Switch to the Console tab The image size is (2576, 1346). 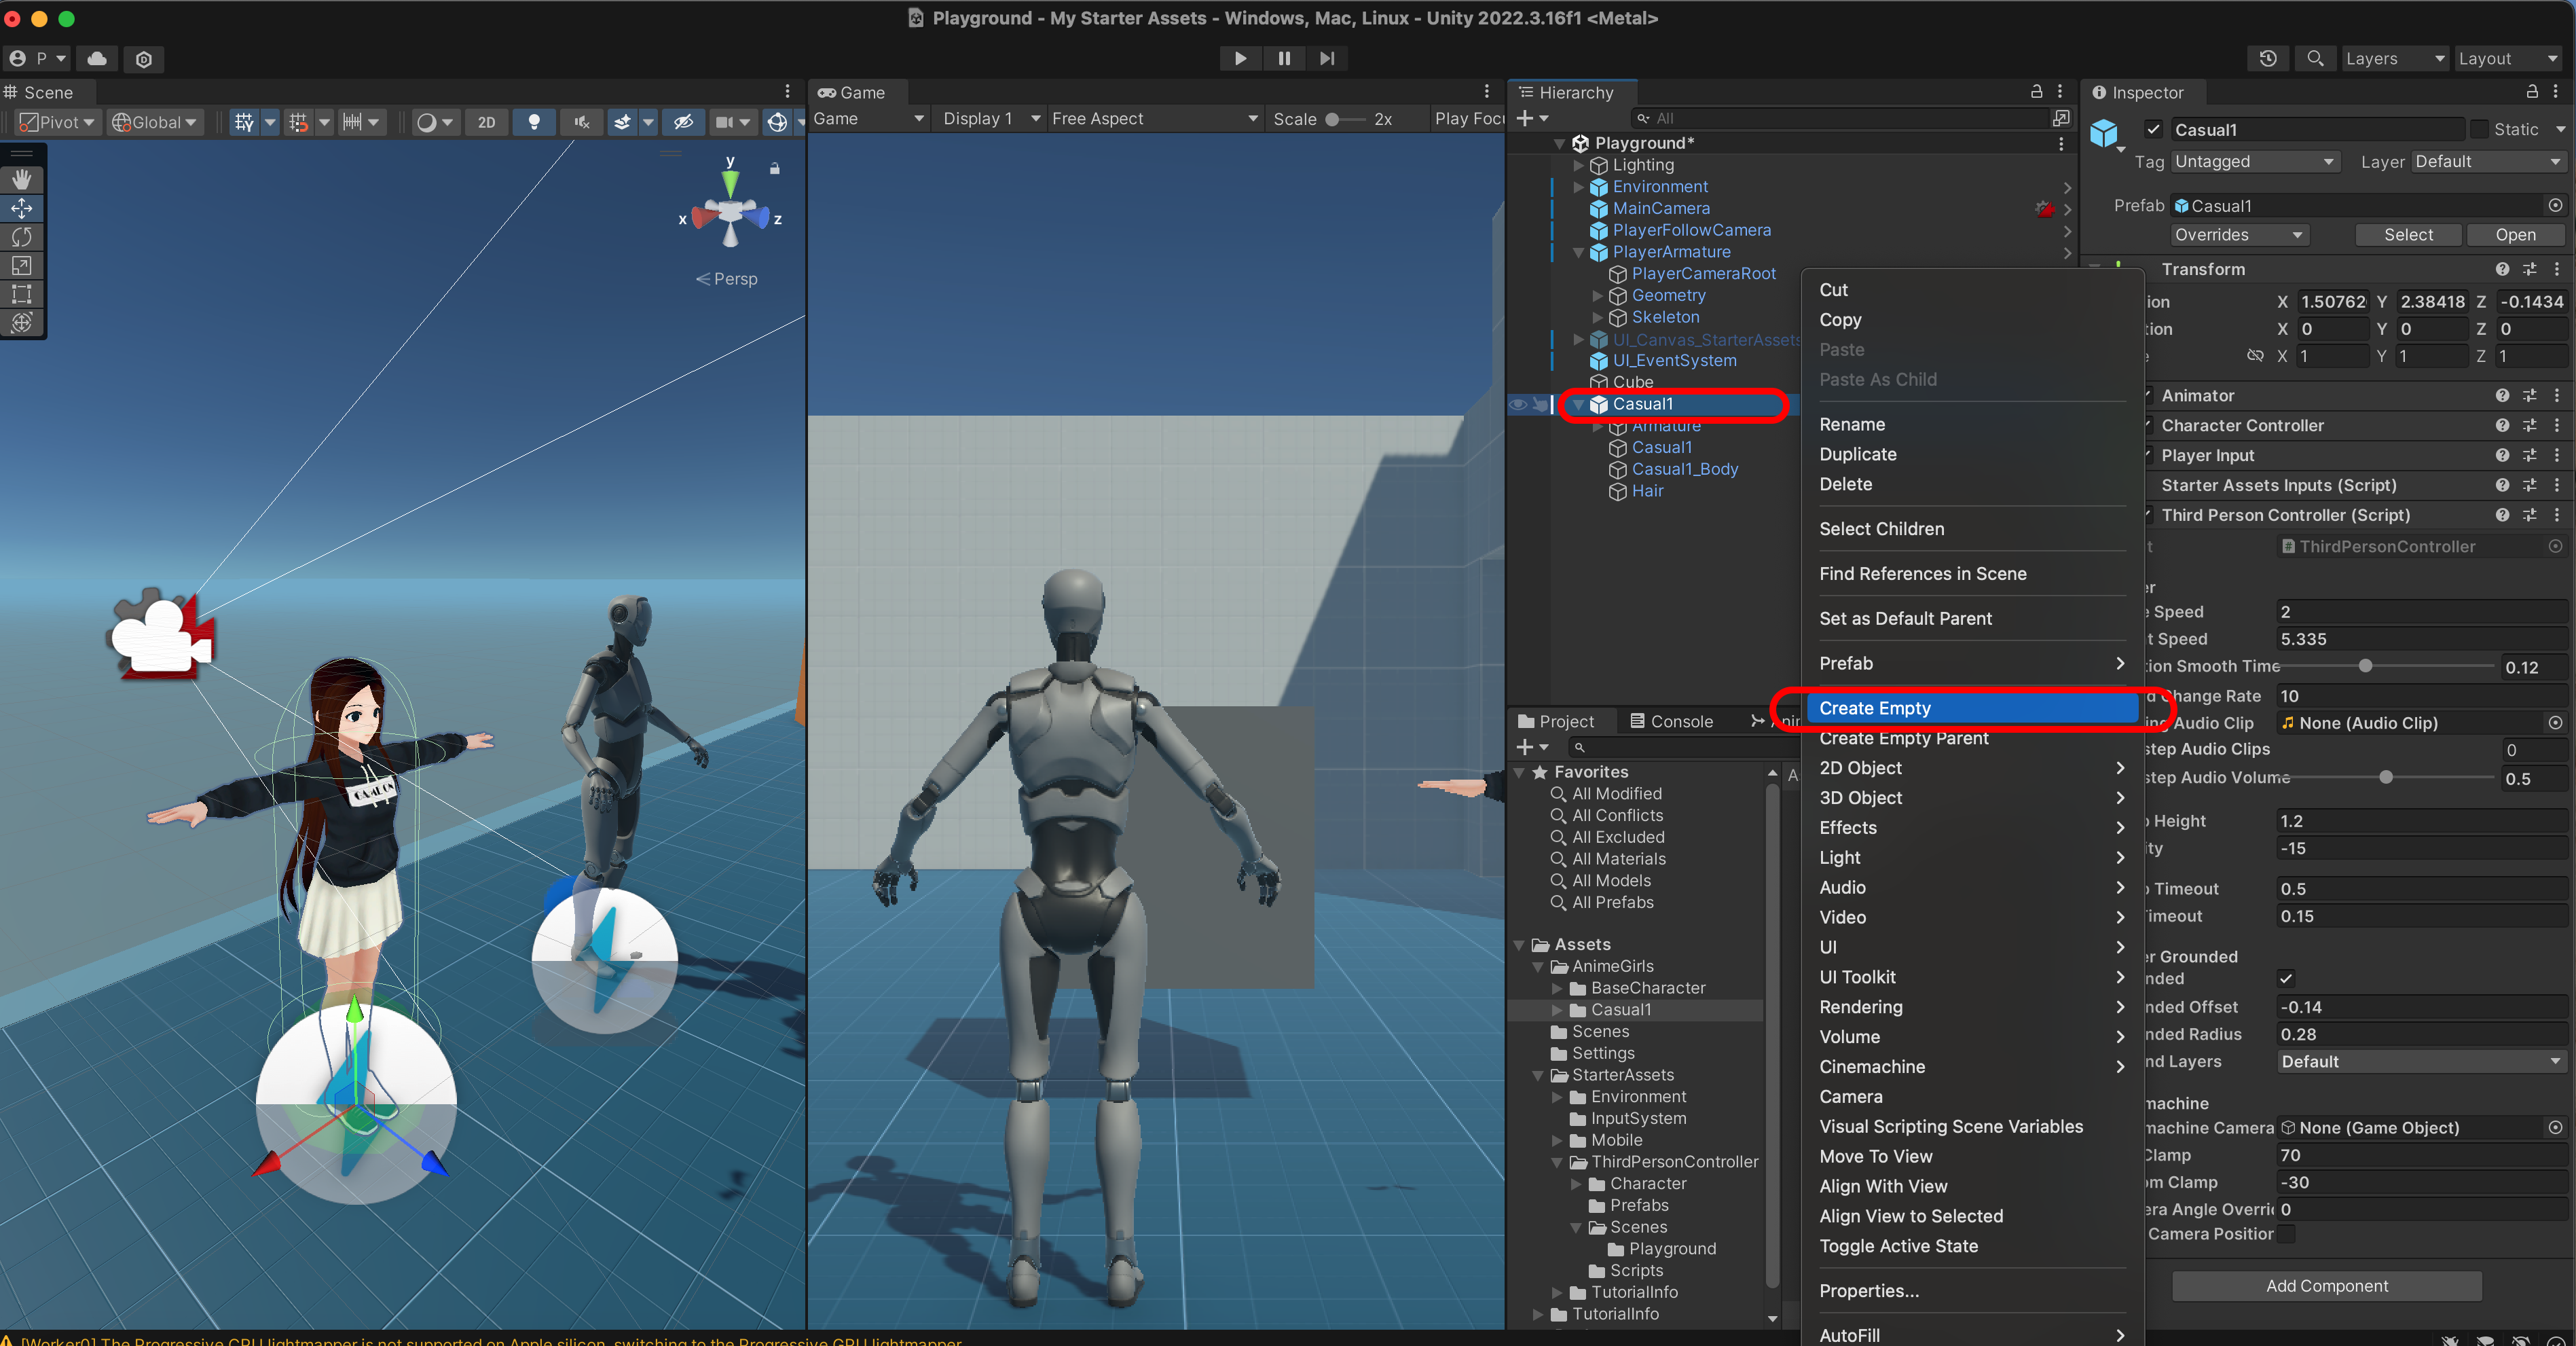point(1671,721)
